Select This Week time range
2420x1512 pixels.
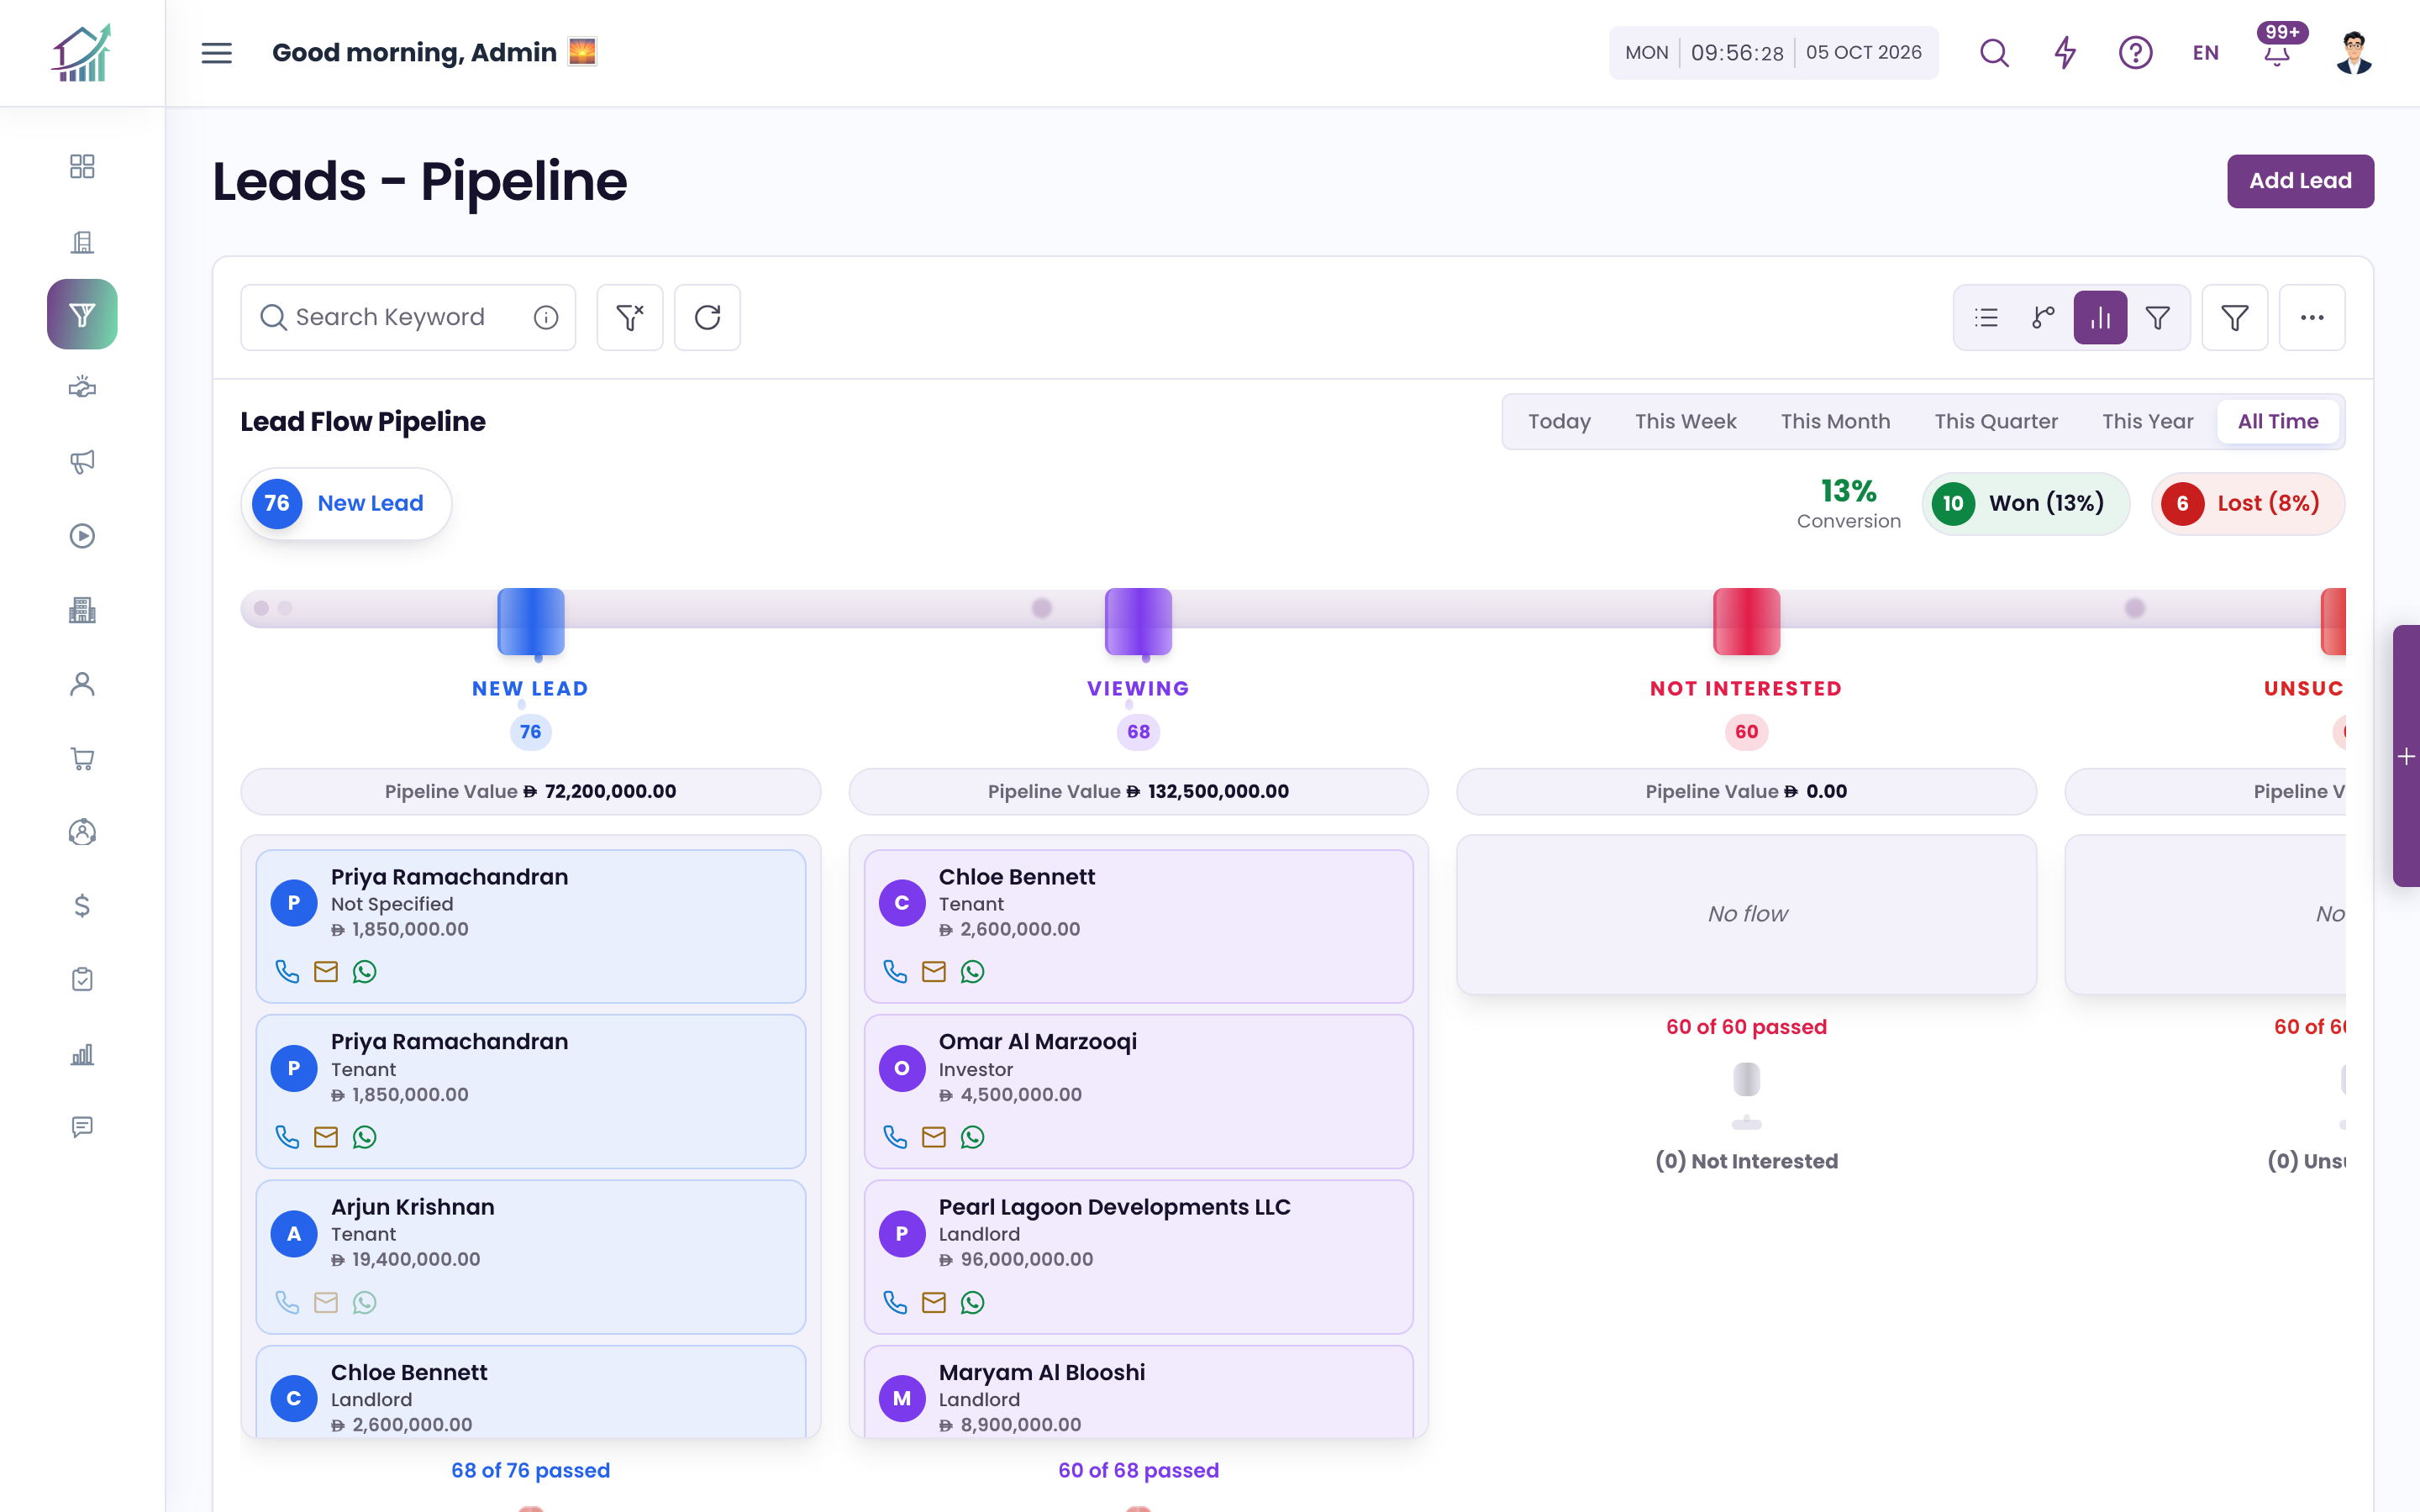(1685, 421)
